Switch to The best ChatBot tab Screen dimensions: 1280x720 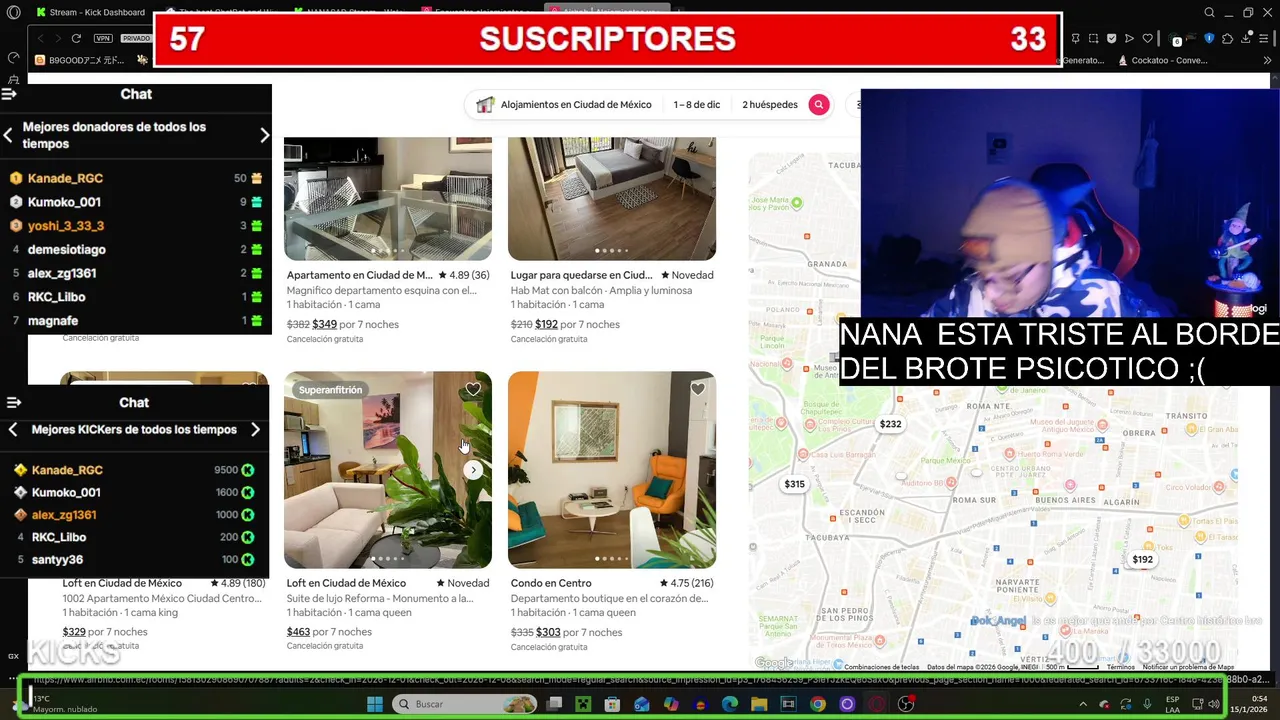point(220,12)
